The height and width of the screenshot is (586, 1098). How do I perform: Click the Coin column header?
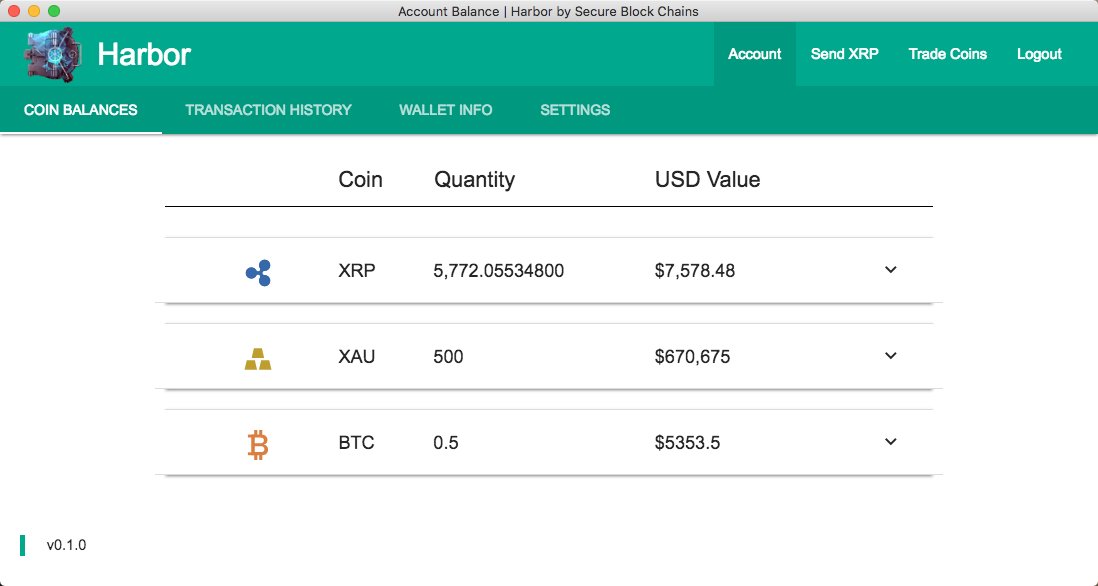[x=360, y=179]
